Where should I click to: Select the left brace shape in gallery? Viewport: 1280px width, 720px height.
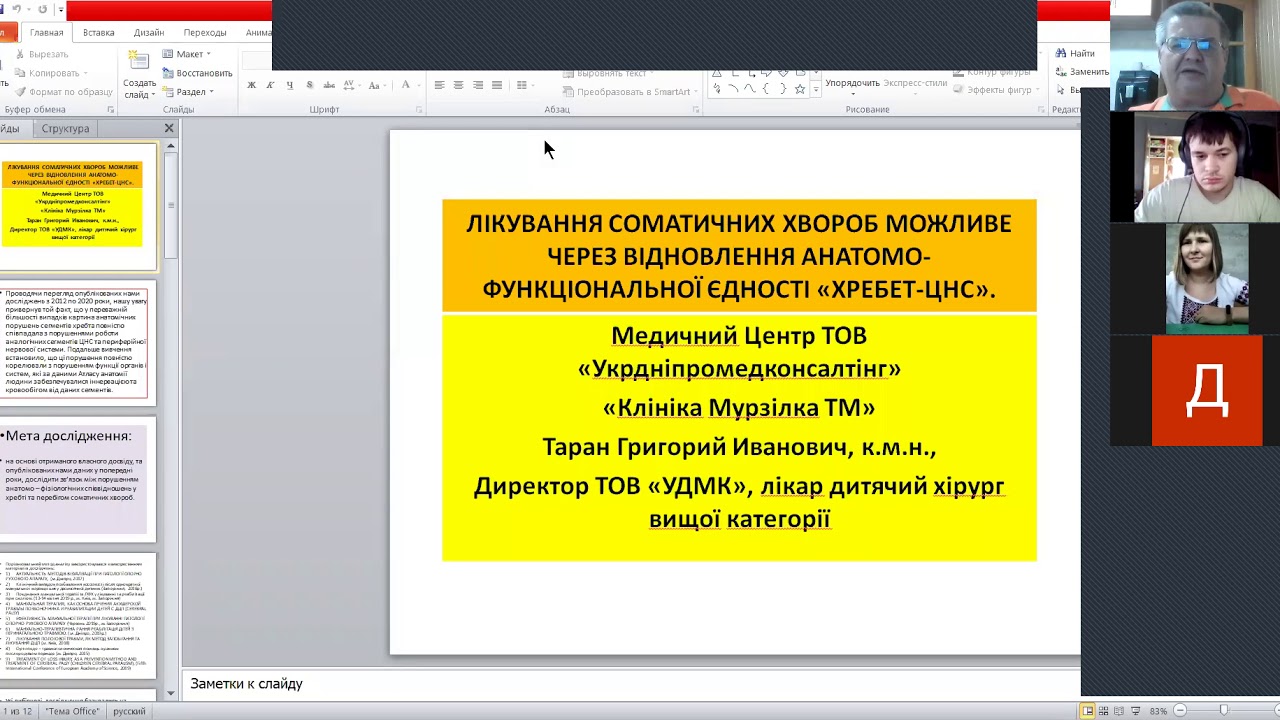tap(765, 89)
